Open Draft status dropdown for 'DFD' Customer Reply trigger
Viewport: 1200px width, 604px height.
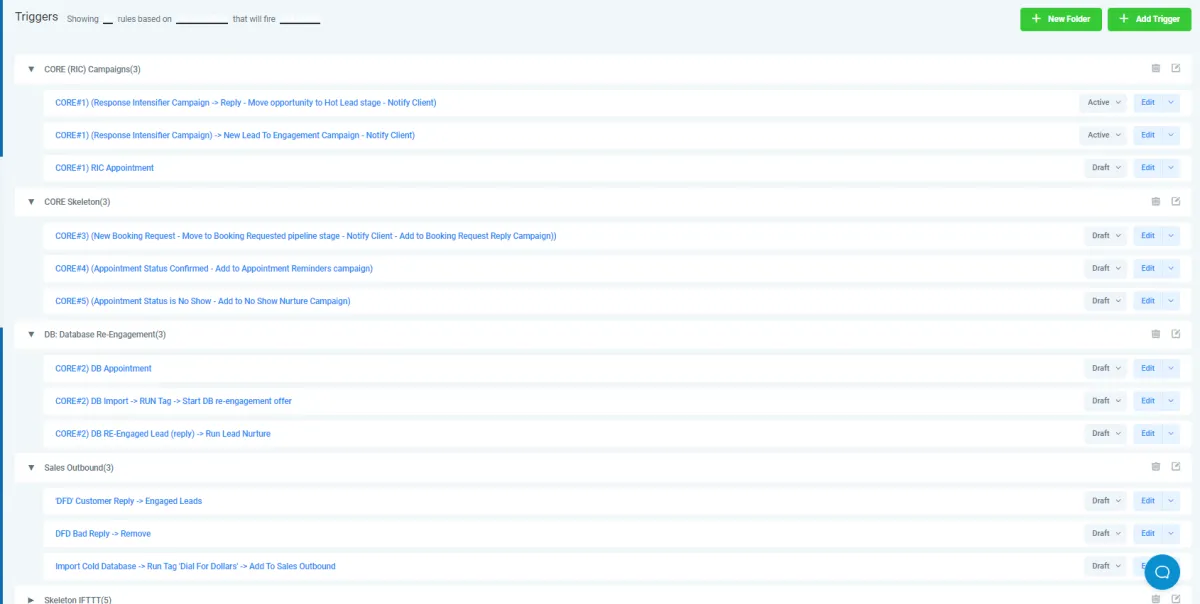coord(1106,501)
